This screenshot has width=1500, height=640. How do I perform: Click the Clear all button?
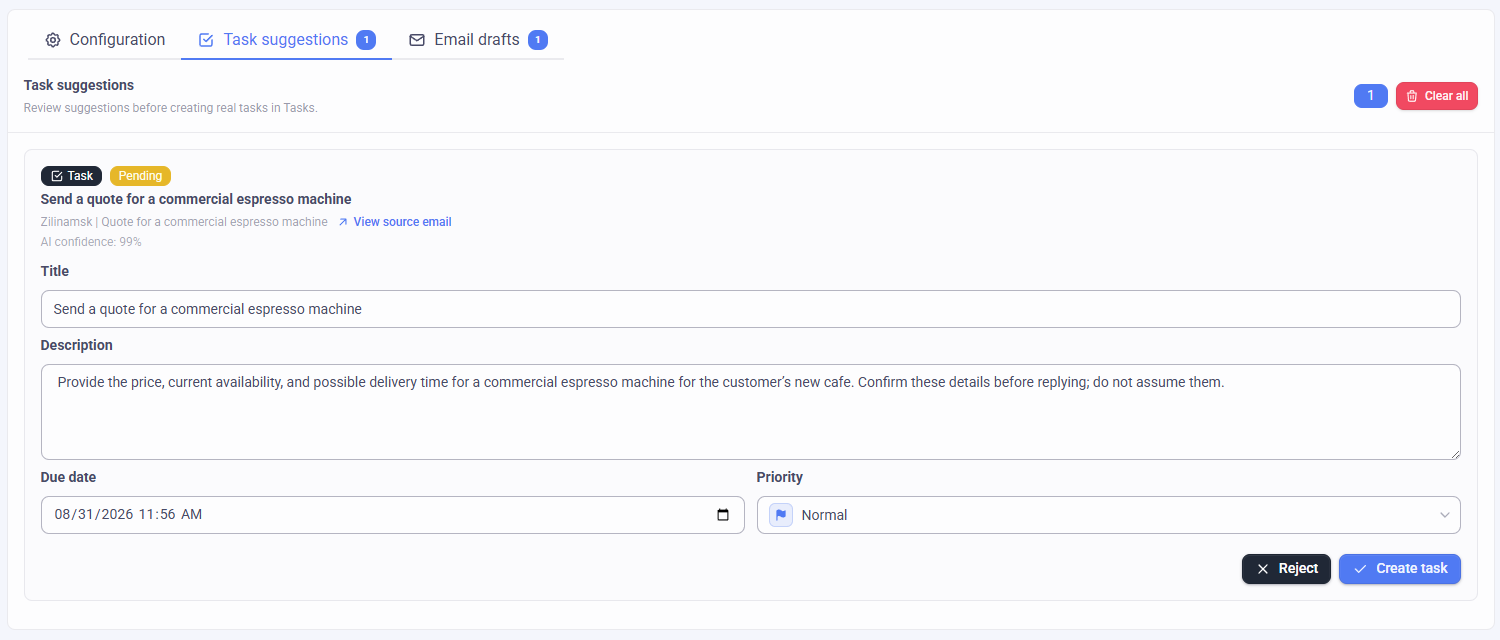click(x=1436, y=96)
